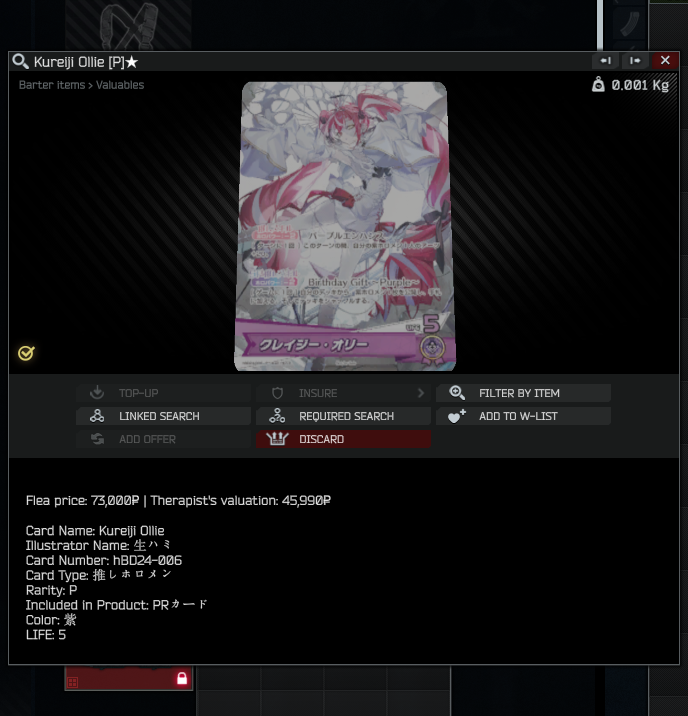Click the Kureiji Ollie card preview image
This screenshot has width=688, height=716.
pos(345,226)
